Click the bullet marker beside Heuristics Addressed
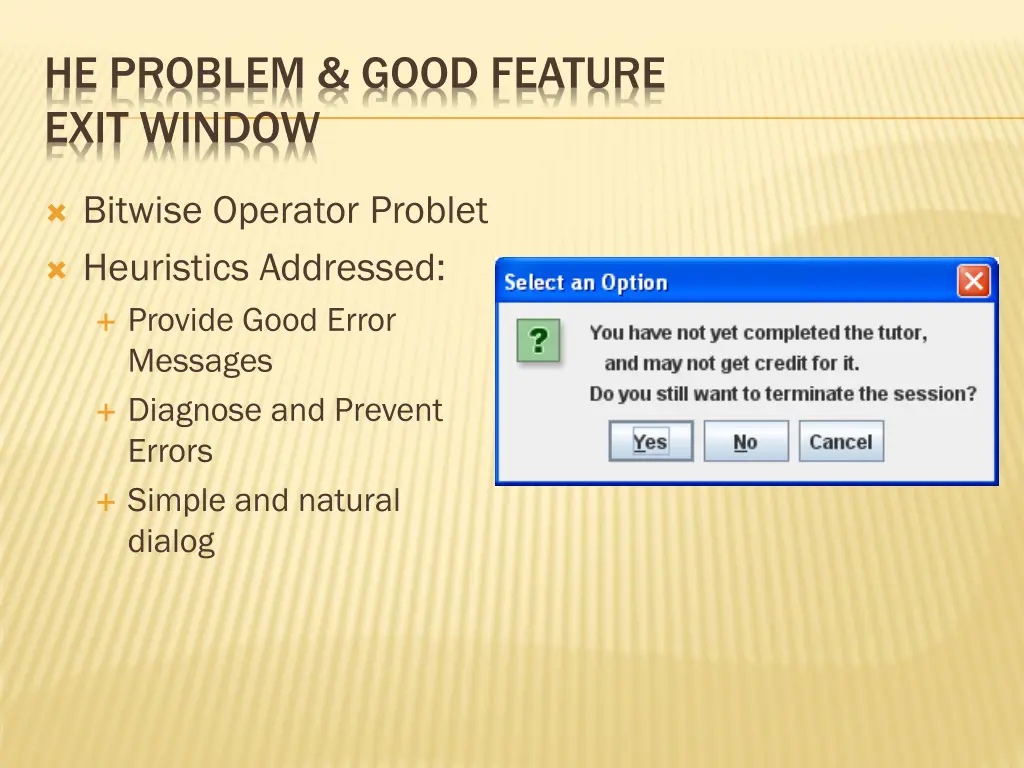 tap(57, 269)
